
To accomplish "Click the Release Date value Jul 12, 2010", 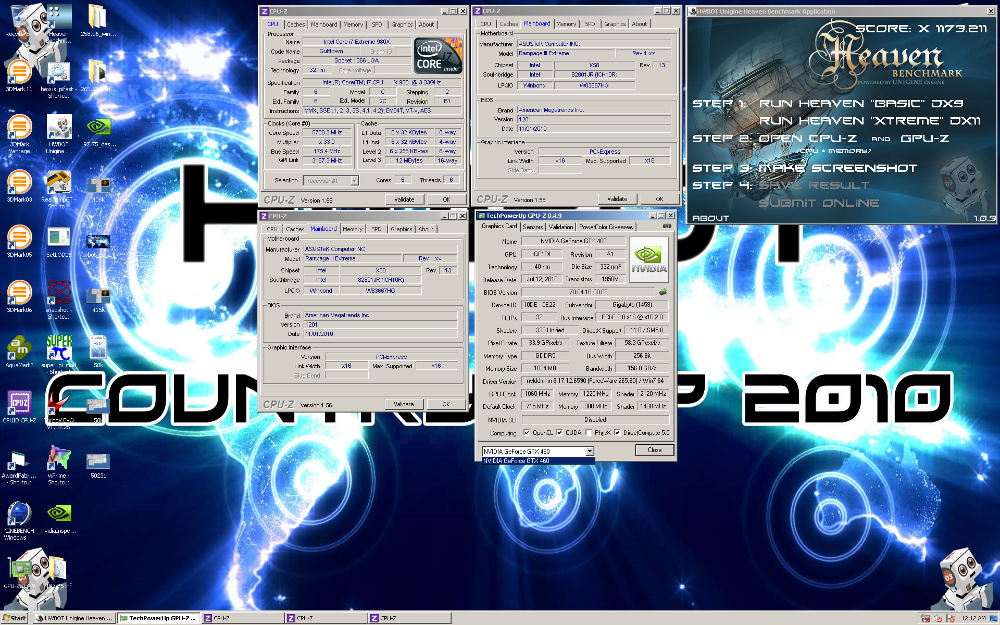I will click(x=541, y=279).
